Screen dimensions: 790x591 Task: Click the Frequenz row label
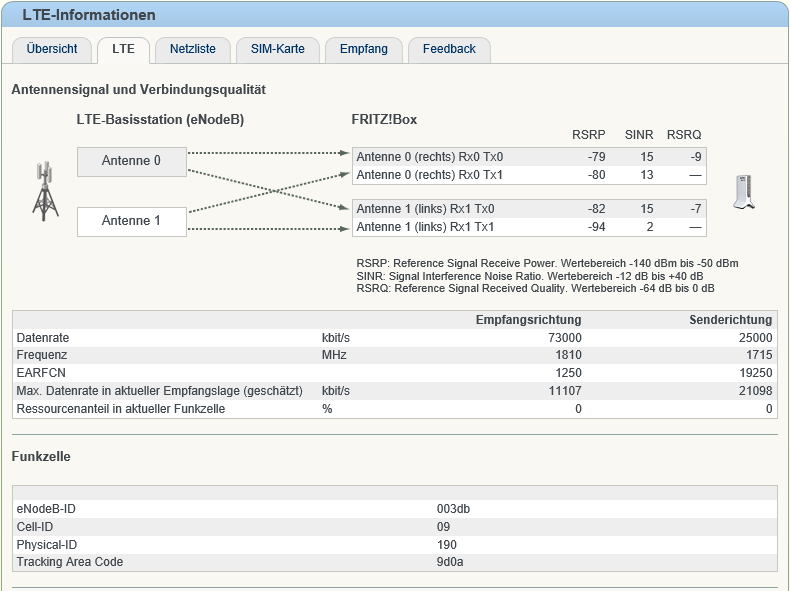41,355
